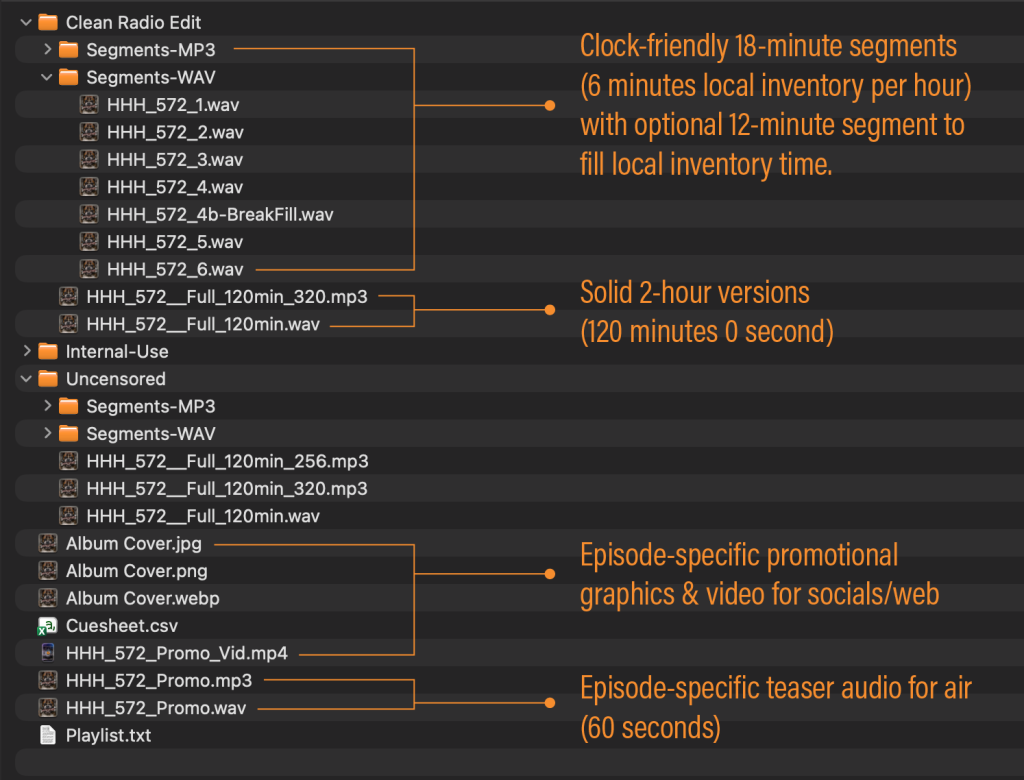This screenshot has height=780, width=1024.
Task: Click the HHH_572_Promo_Vid.mp4 video icon
Action: (x=48, y=653)
